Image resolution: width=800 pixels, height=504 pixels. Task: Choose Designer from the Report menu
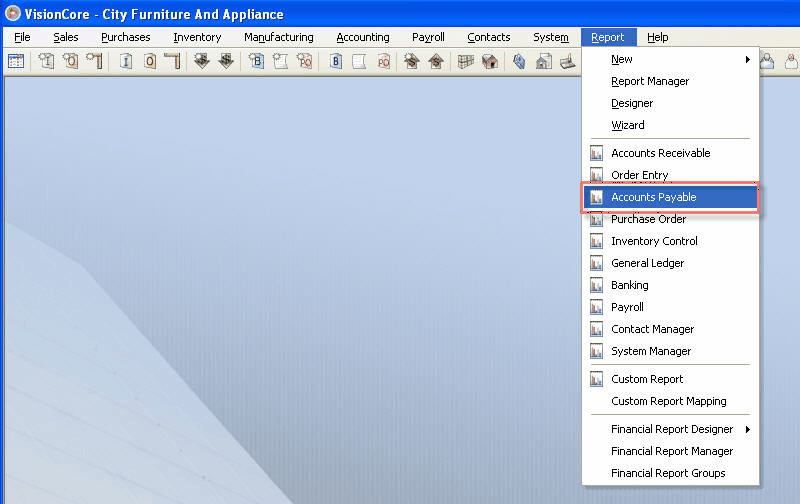click(670, 103)
